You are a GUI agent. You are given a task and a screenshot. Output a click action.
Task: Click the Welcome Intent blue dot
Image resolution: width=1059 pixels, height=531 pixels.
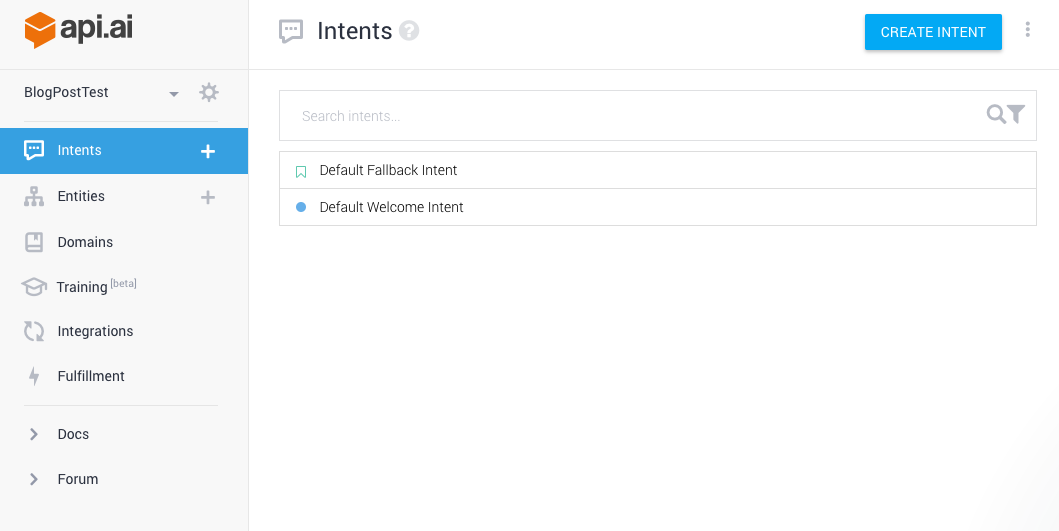[301, 208]
